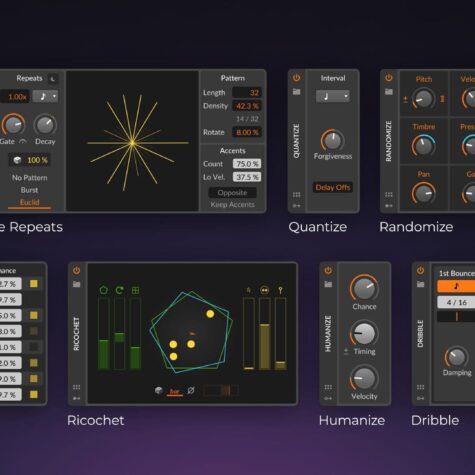
Task: Click the Ricochet remote controls grid icon
Action: 76,387
